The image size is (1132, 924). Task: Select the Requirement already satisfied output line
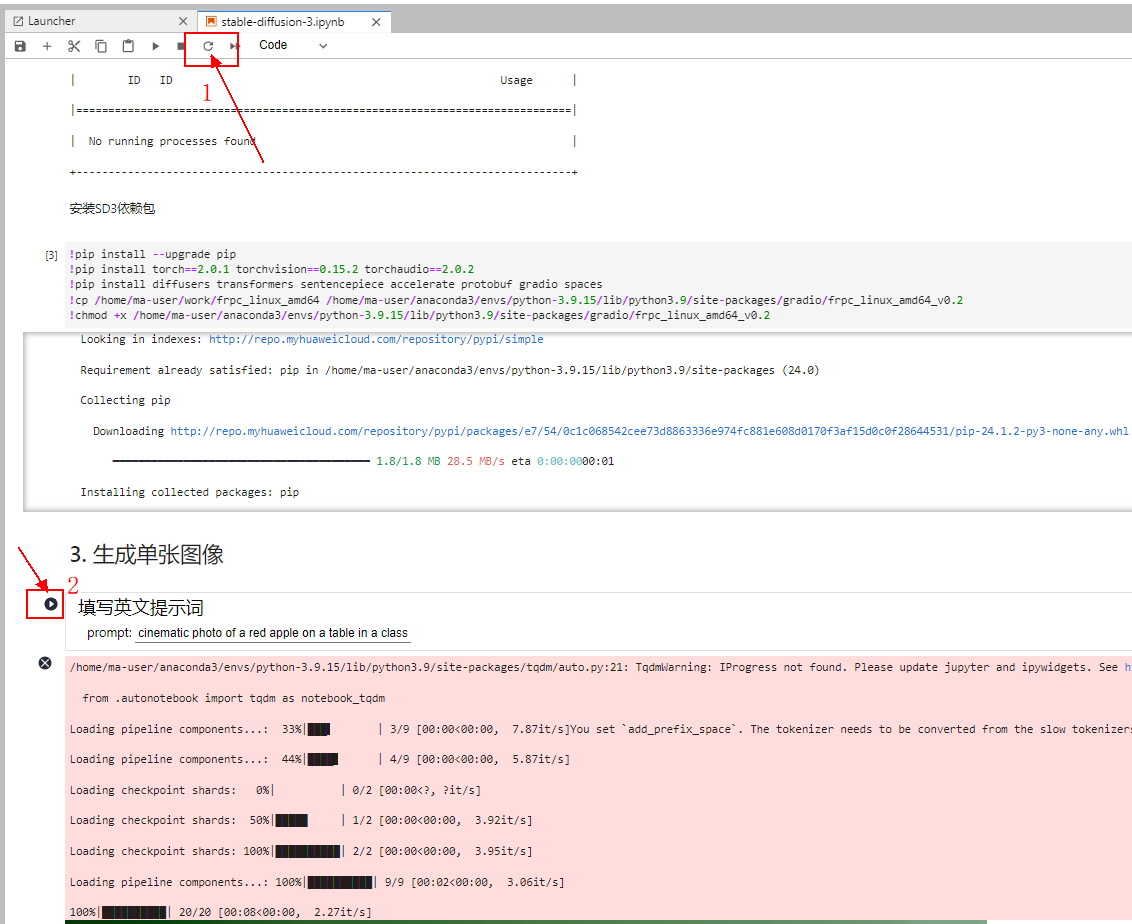pos(450,370)
